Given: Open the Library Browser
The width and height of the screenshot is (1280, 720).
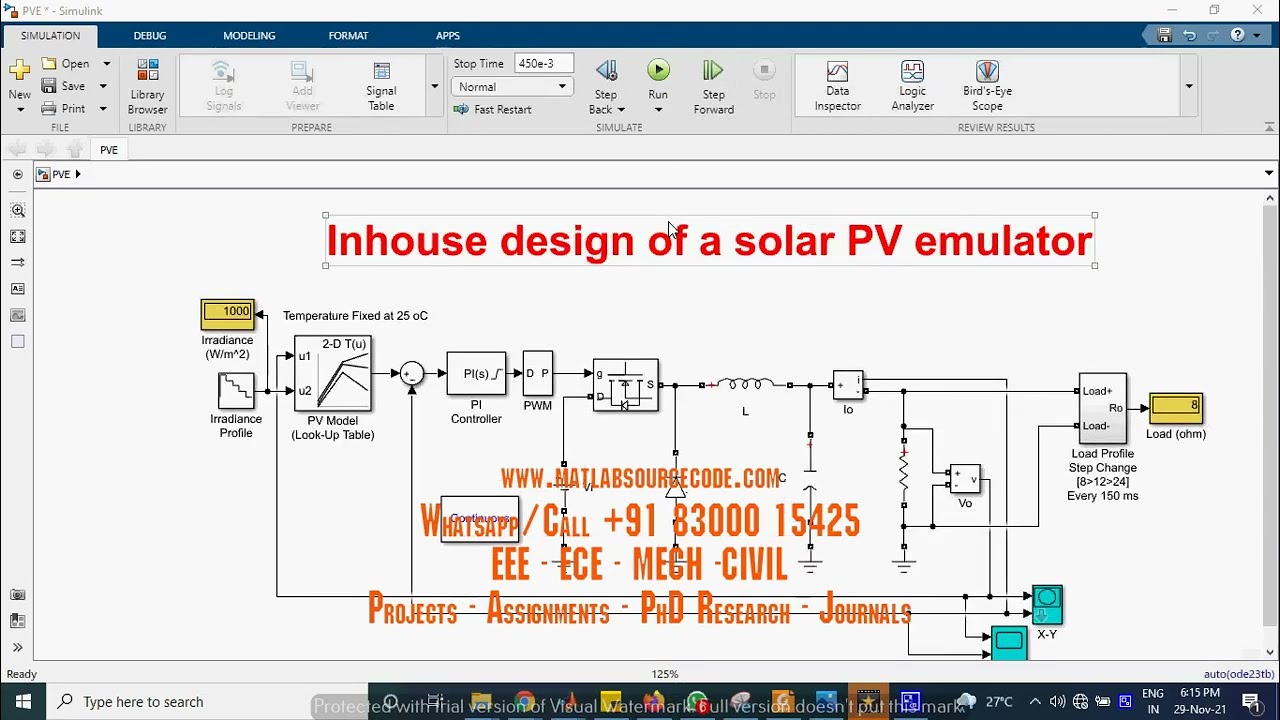Looking at the screenshot, I should click(147, 87).
